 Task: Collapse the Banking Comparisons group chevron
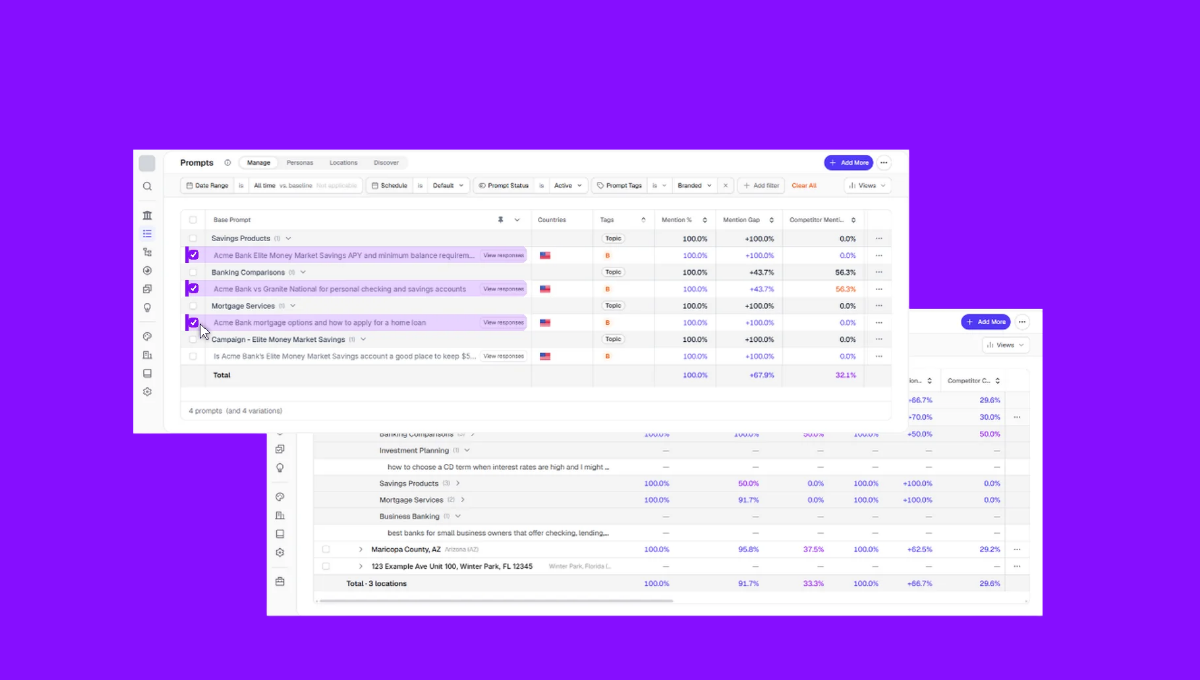pyautogui.click(x=303, y=272)
